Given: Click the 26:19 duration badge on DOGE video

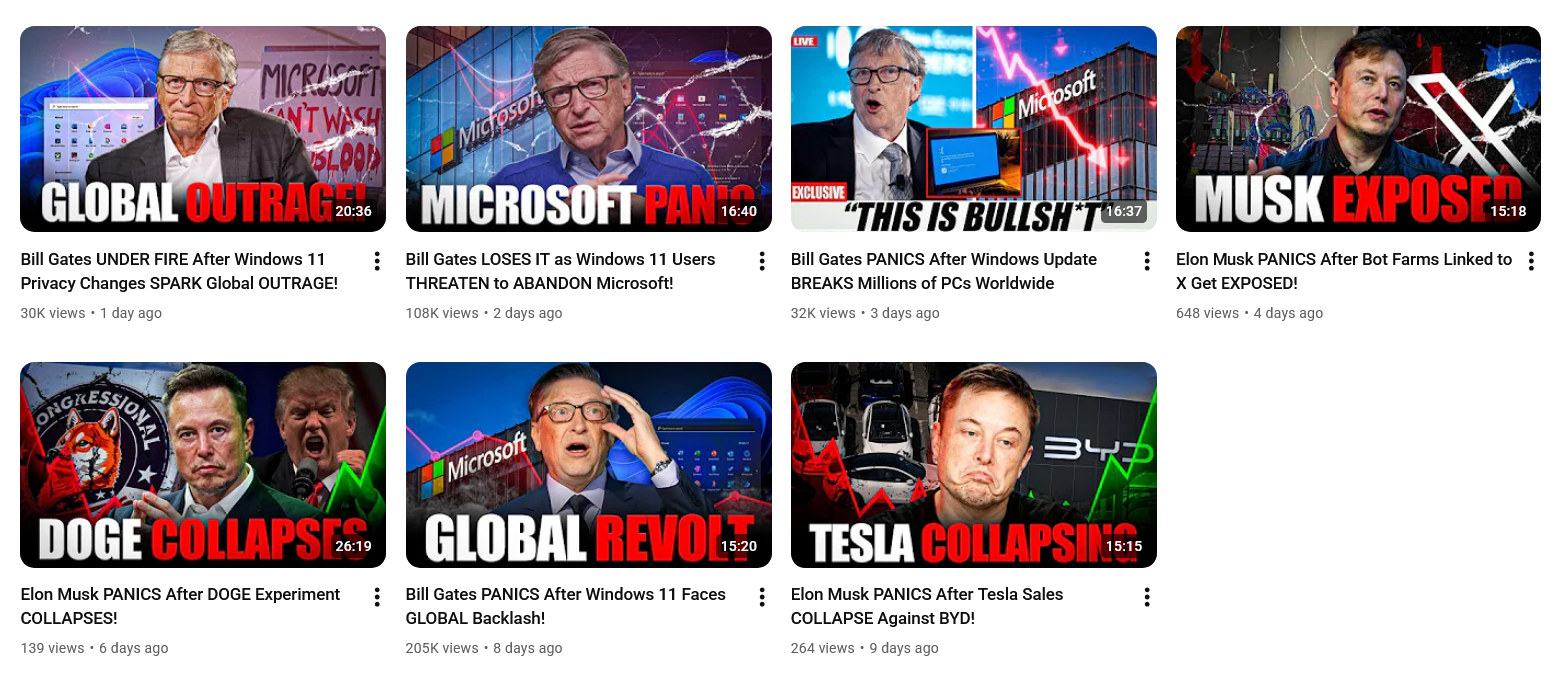Looking at the screenshot, I should (x=353, y=547).
